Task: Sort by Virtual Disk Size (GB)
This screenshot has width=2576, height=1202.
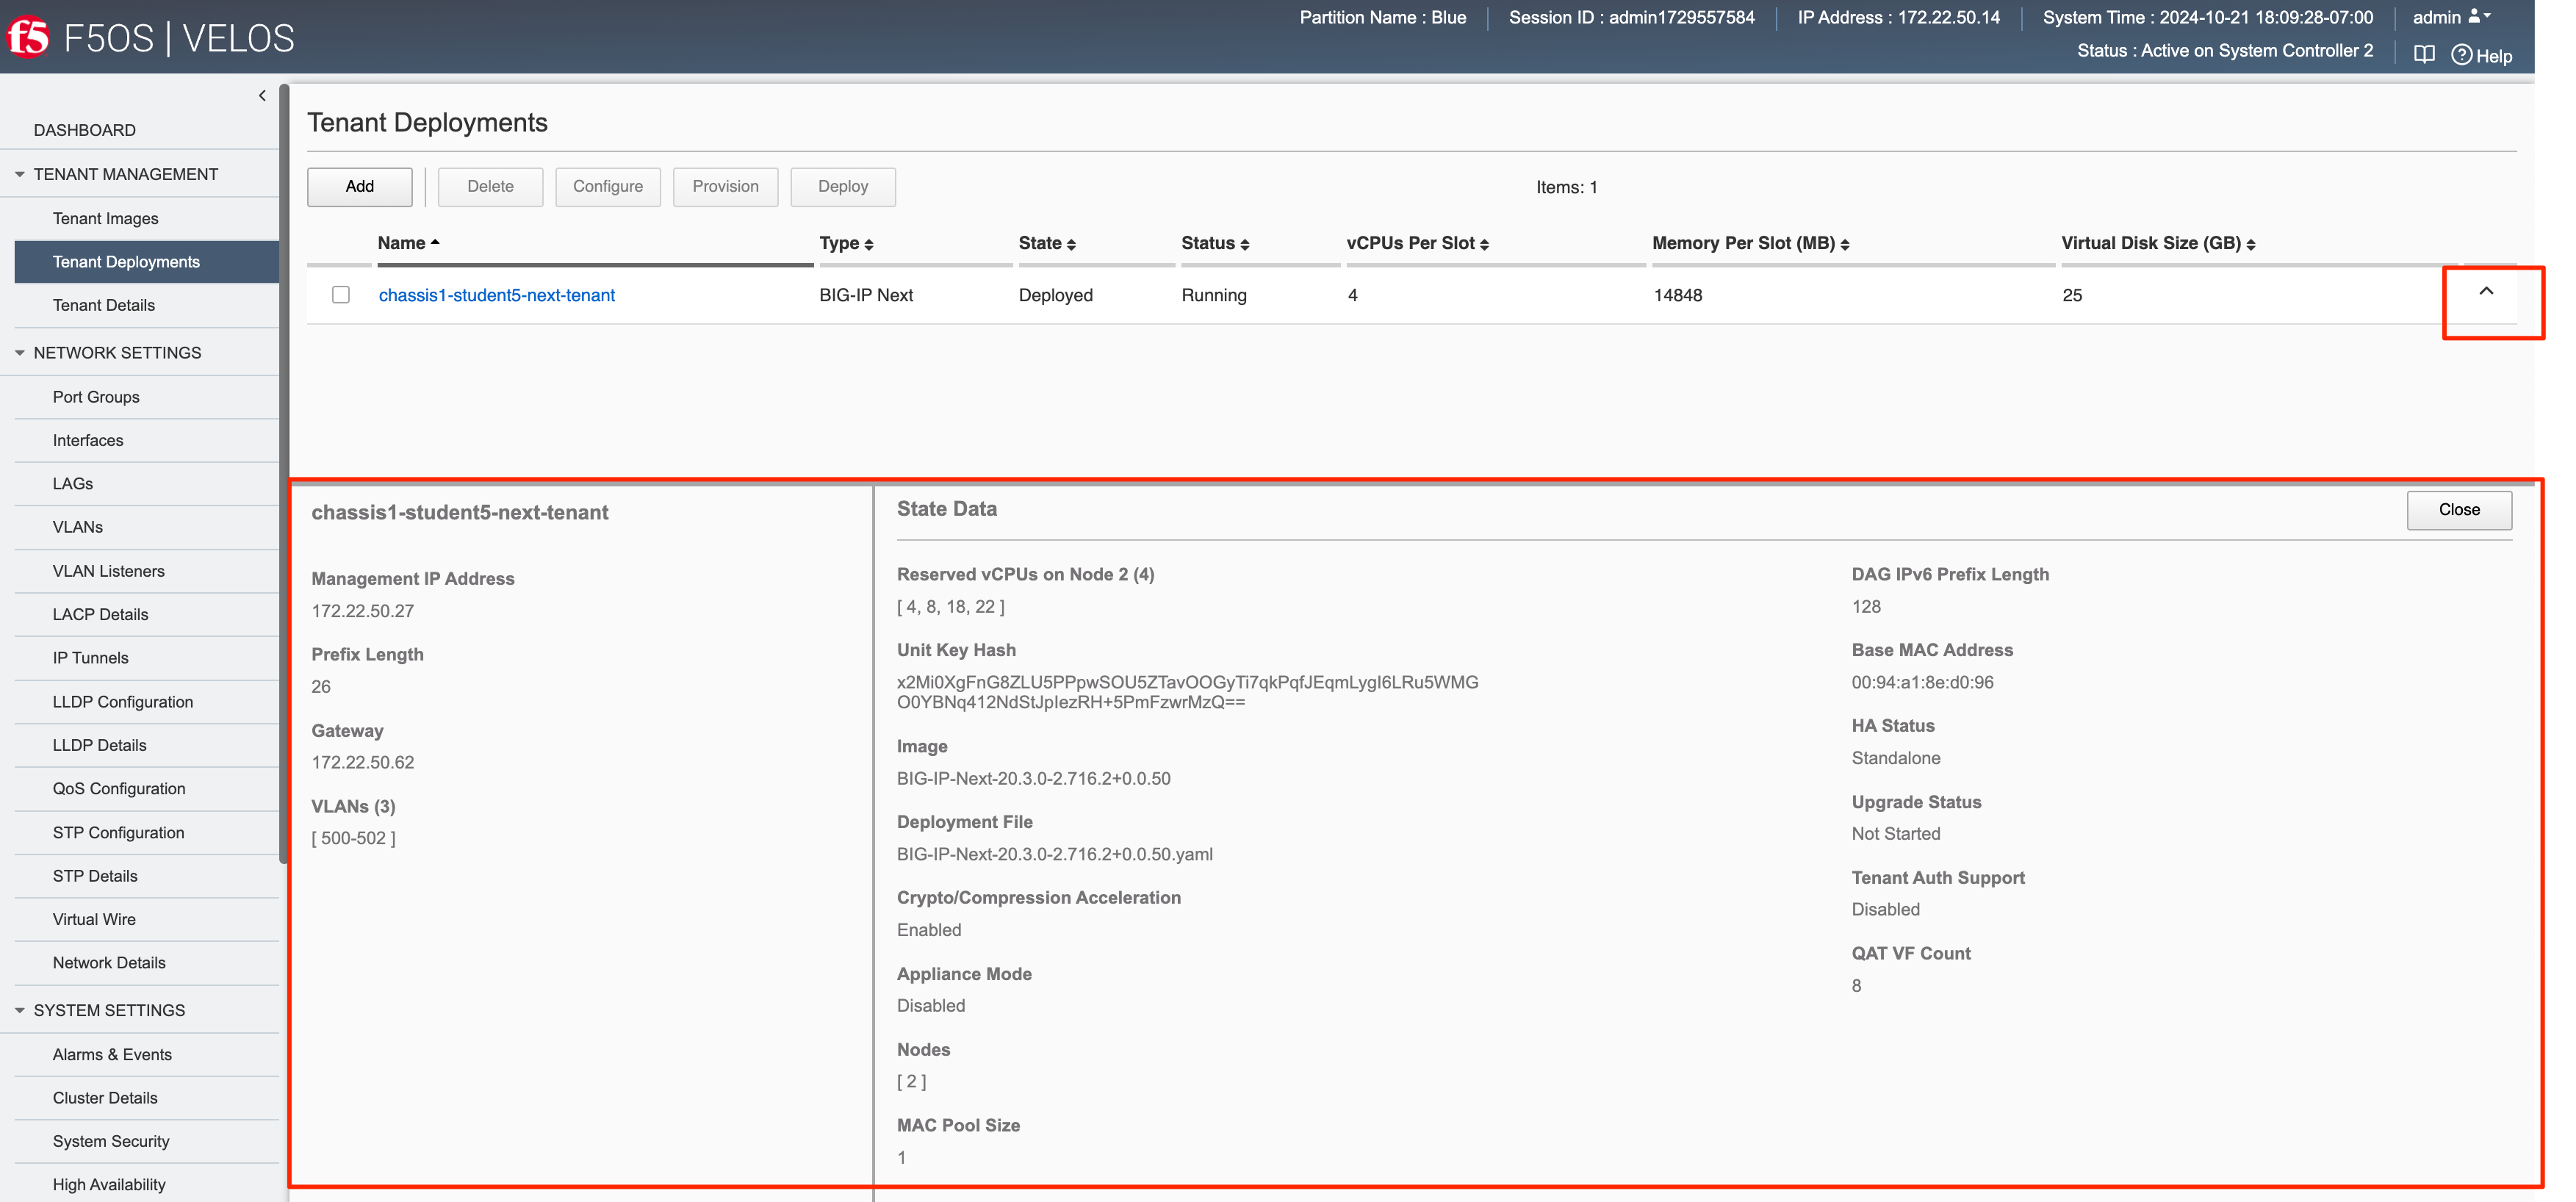Action: click(x=2158, y=243)
